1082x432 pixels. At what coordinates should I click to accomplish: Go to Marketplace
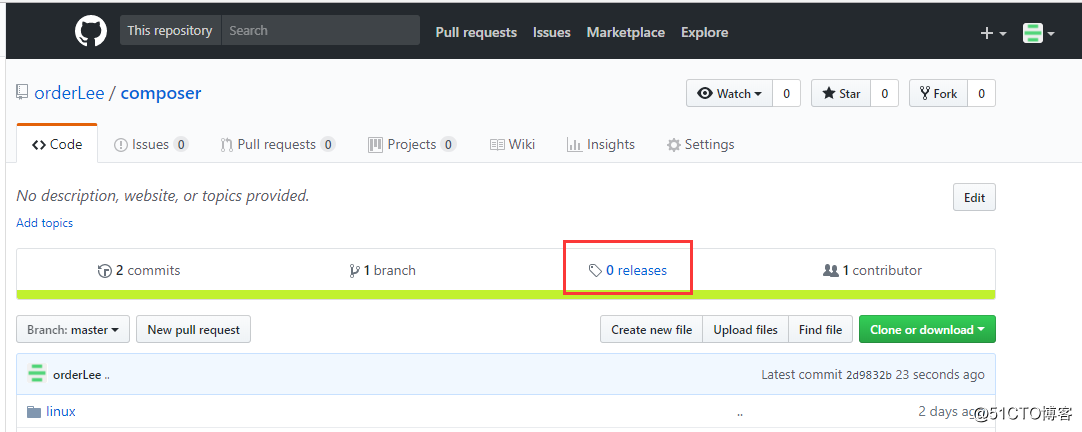click(x=626, y=32)
